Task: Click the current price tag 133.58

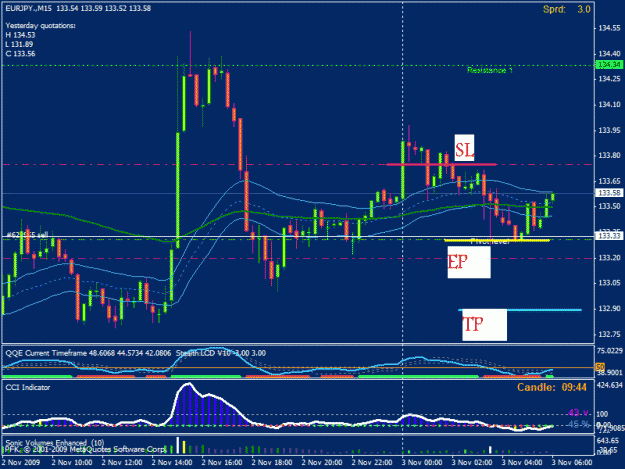Action: [609, 193]
